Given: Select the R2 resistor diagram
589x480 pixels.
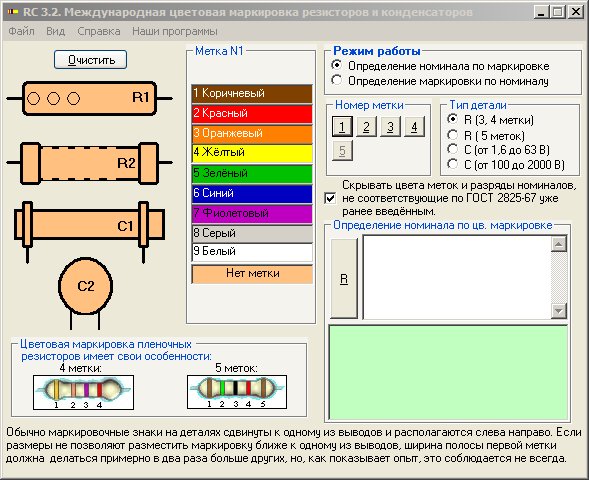Looking at the screenshot, I should [x=89, y=163].
